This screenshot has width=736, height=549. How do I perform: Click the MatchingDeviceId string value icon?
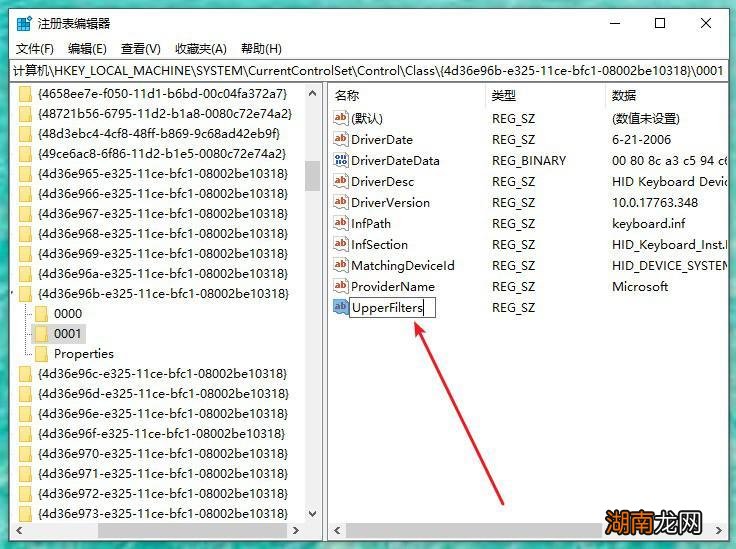340,265
